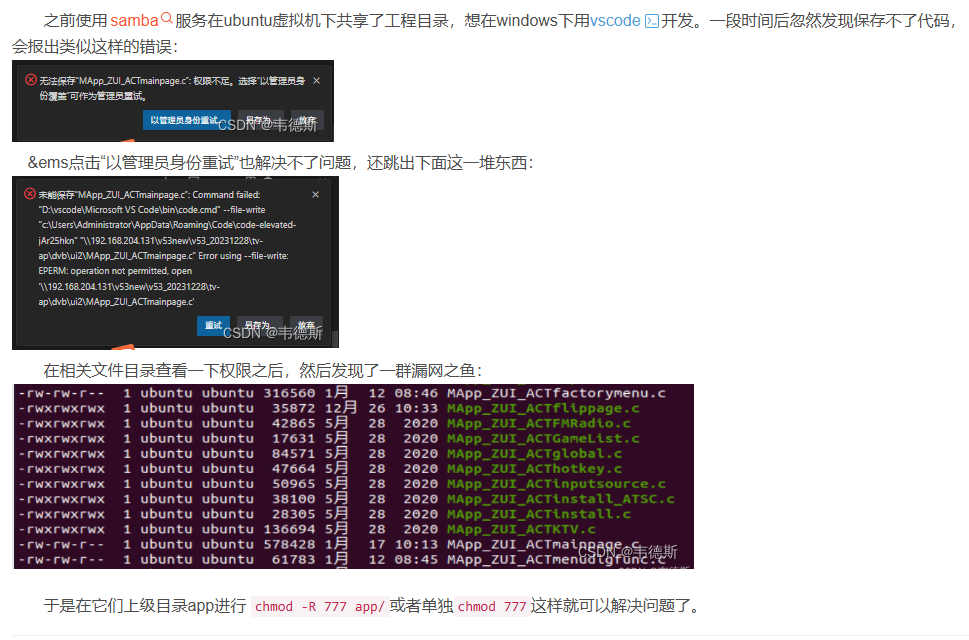Close the Command failed error dialog
This screenshot has width=969, height=640.
point(315,194)
